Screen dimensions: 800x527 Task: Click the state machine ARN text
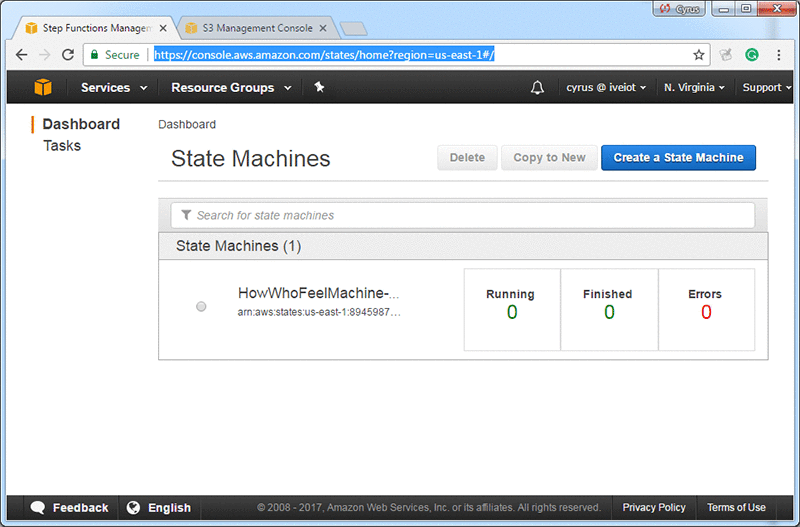[319, 312]
